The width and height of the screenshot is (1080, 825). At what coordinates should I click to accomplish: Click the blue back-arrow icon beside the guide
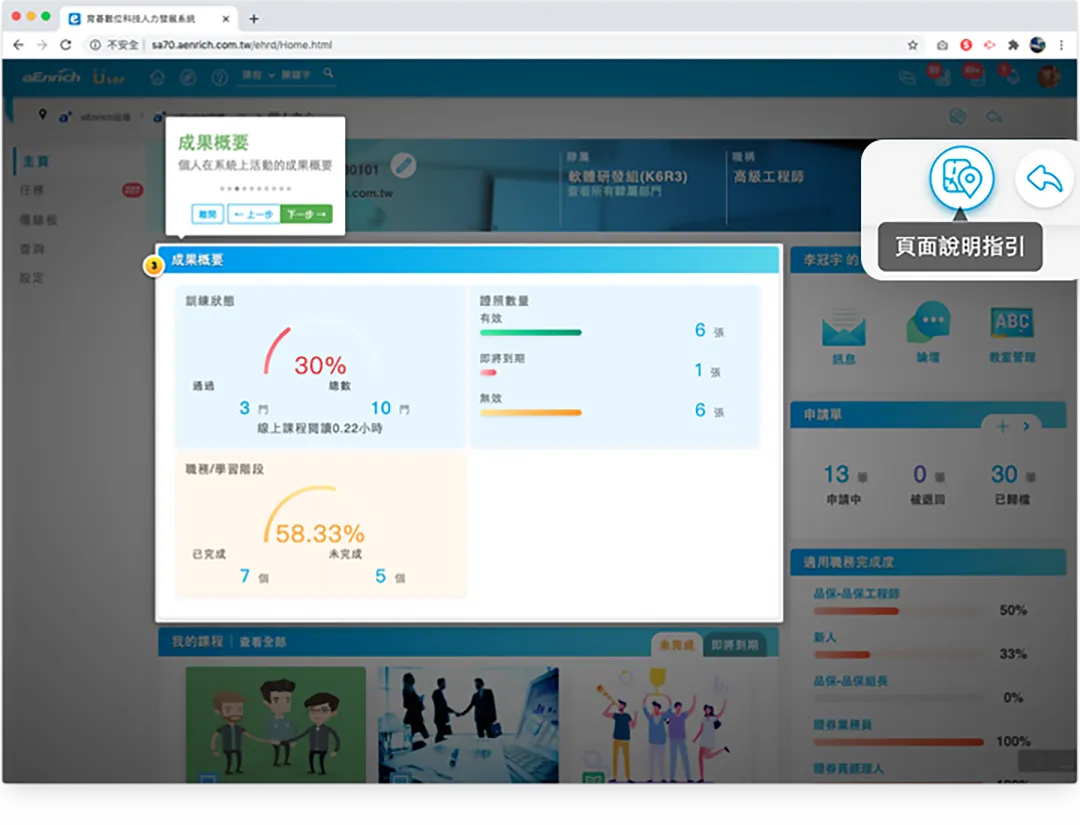click(x=1043, y=176)
